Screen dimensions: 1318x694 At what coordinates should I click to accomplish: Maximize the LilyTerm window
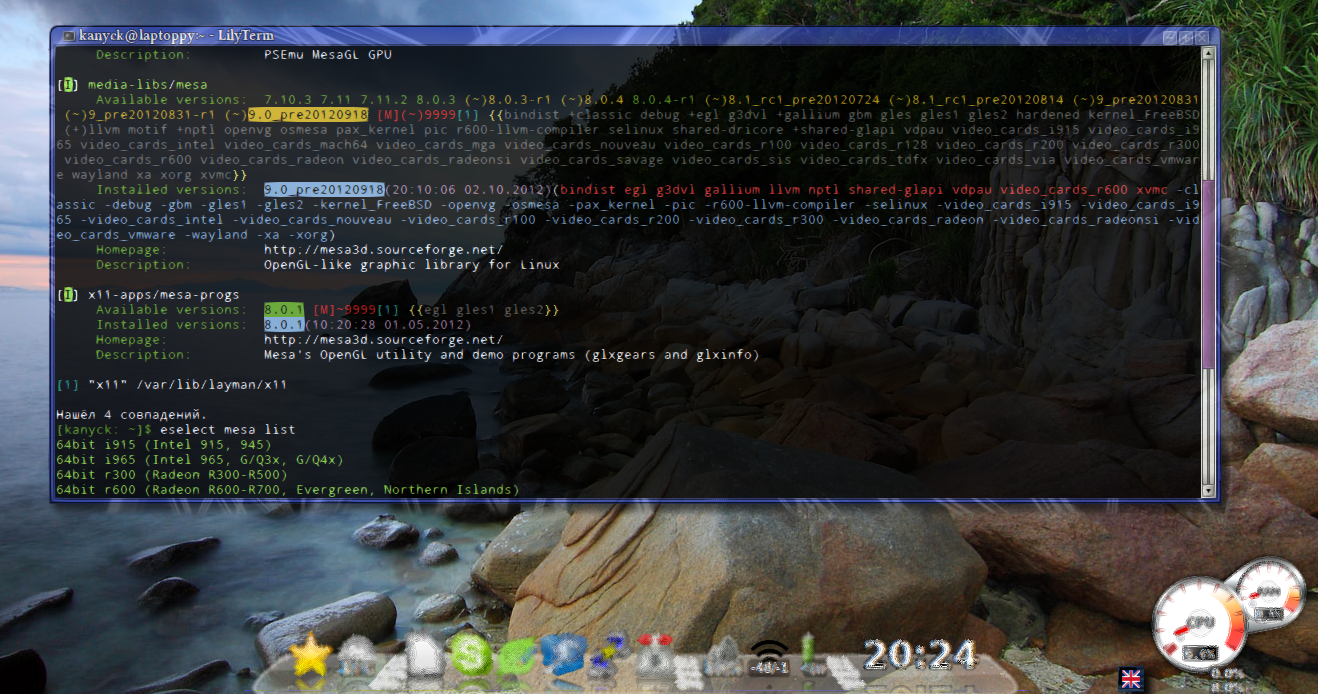click(x=1186, y=36)
